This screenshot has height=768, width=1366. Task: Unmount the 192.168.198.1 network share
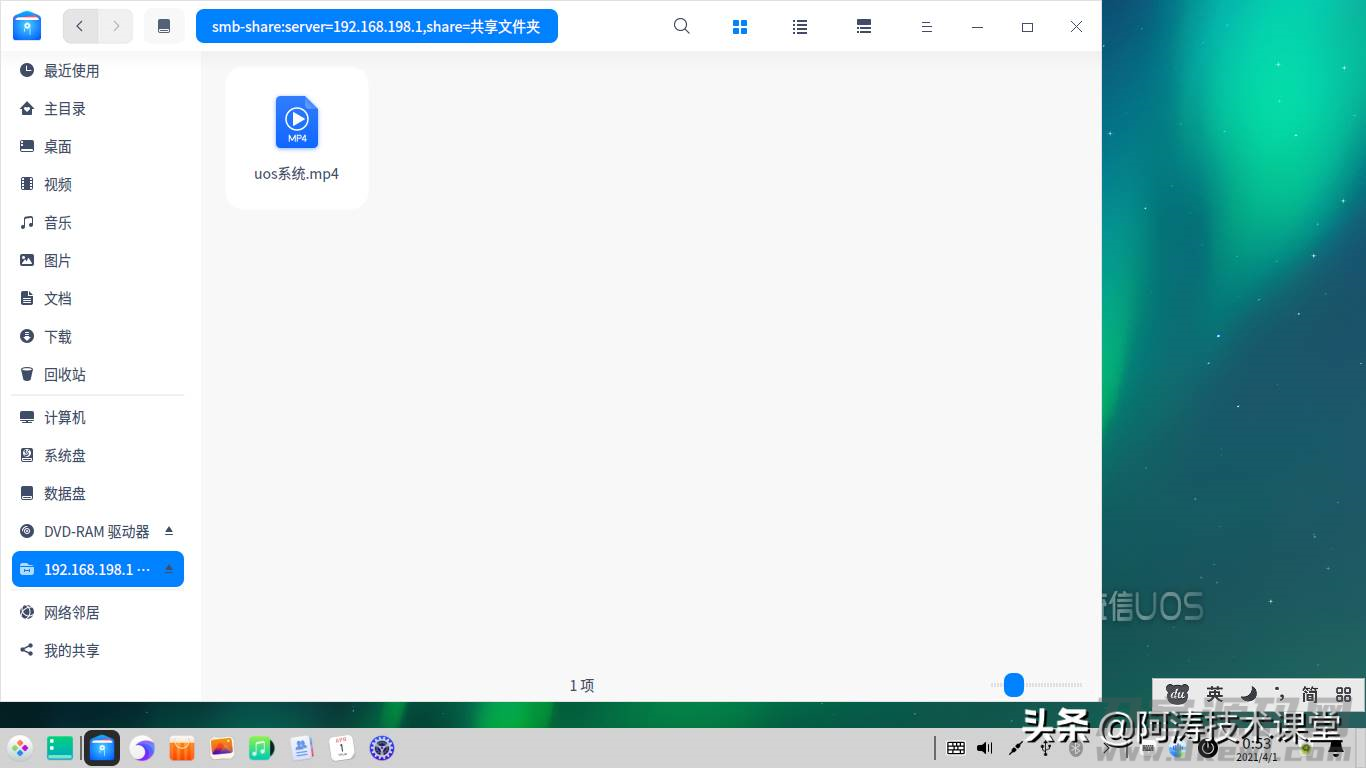(x=169, y=568)
